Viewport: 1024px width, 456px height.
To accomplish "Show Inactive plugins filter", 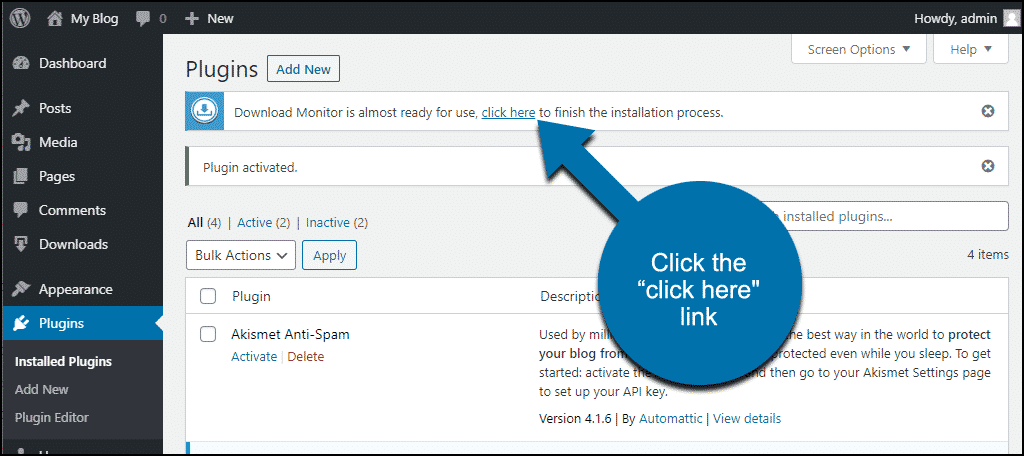I will [x=328, y=223].
